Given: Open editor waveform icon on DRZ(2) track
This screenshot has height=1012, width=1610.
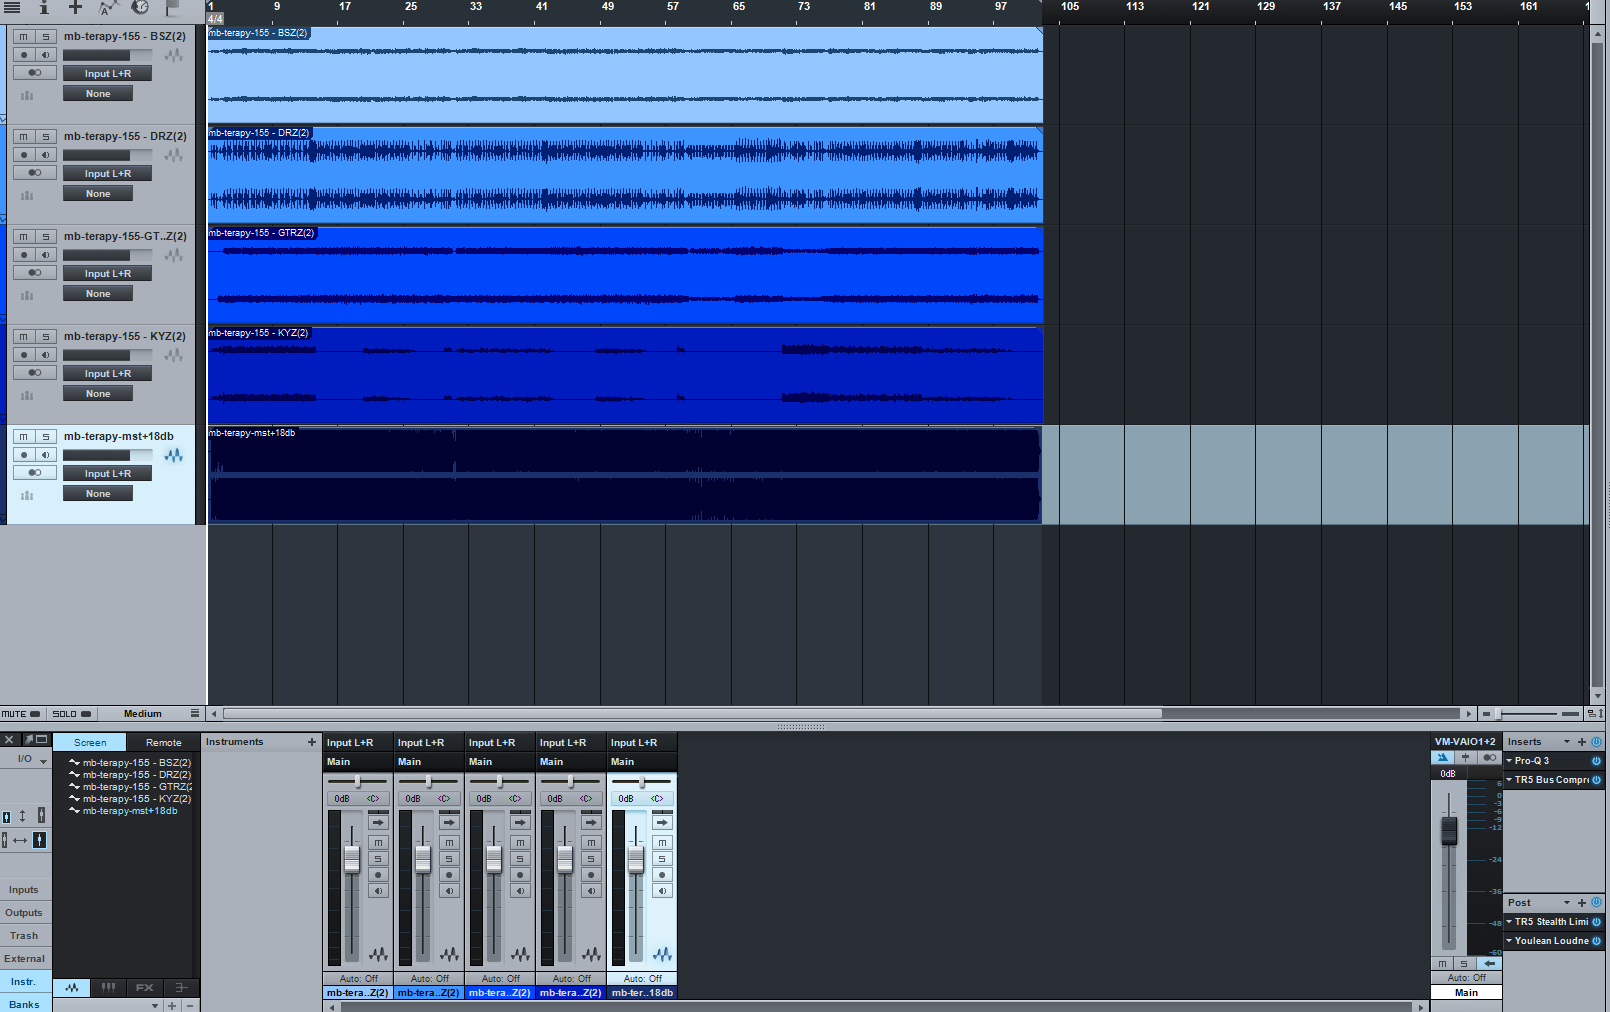Looking at the screenshot, I should [x=174, y=155].
